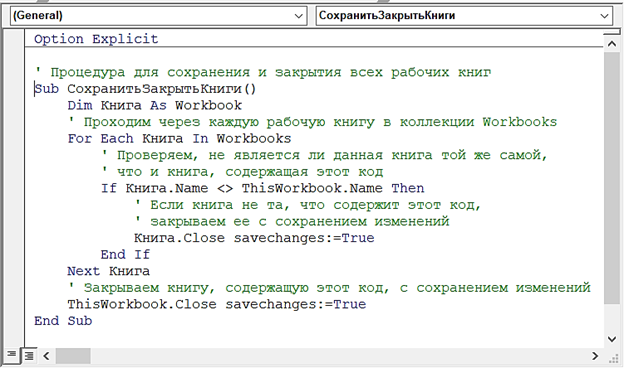Click comment 'Процедура для сохранения и закрытия'
Screen dimensions: 624x368
(x=263, y=72)
